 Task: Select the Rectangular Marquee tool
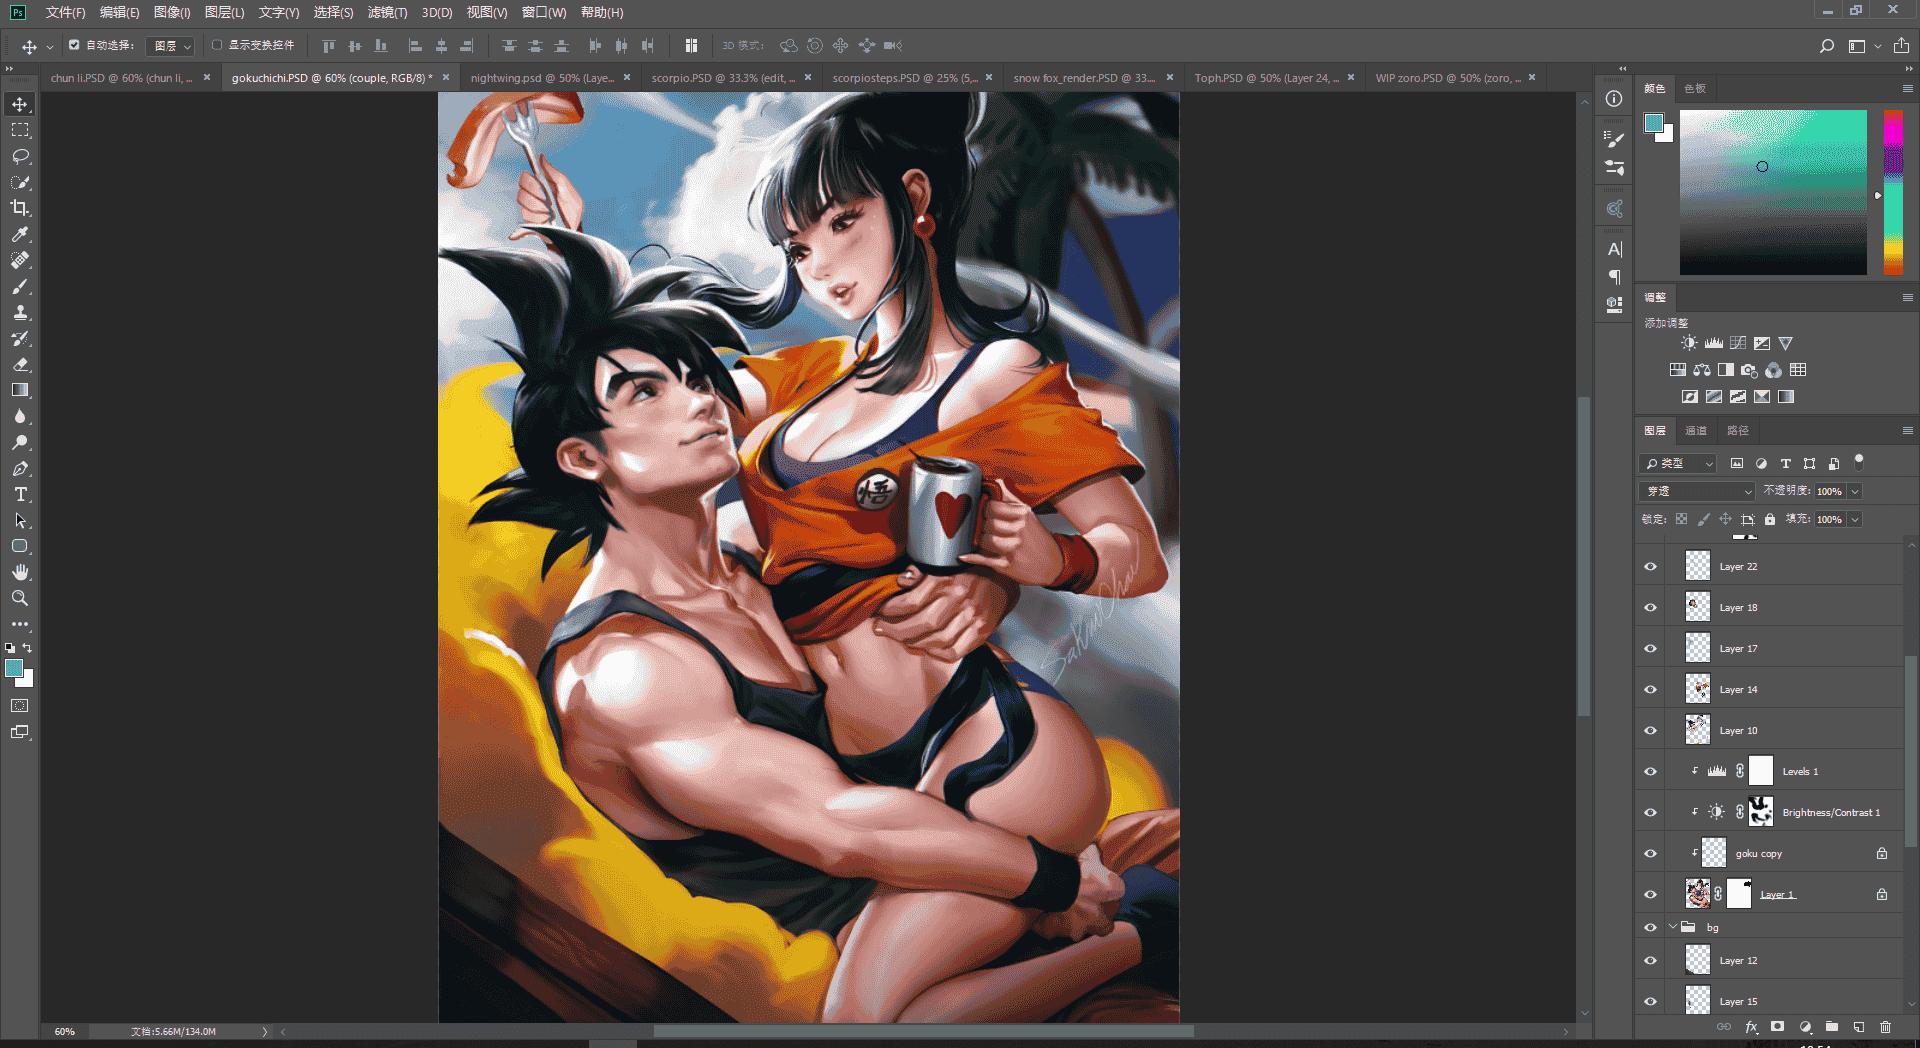pyautogui.click(x=20, y=130)
